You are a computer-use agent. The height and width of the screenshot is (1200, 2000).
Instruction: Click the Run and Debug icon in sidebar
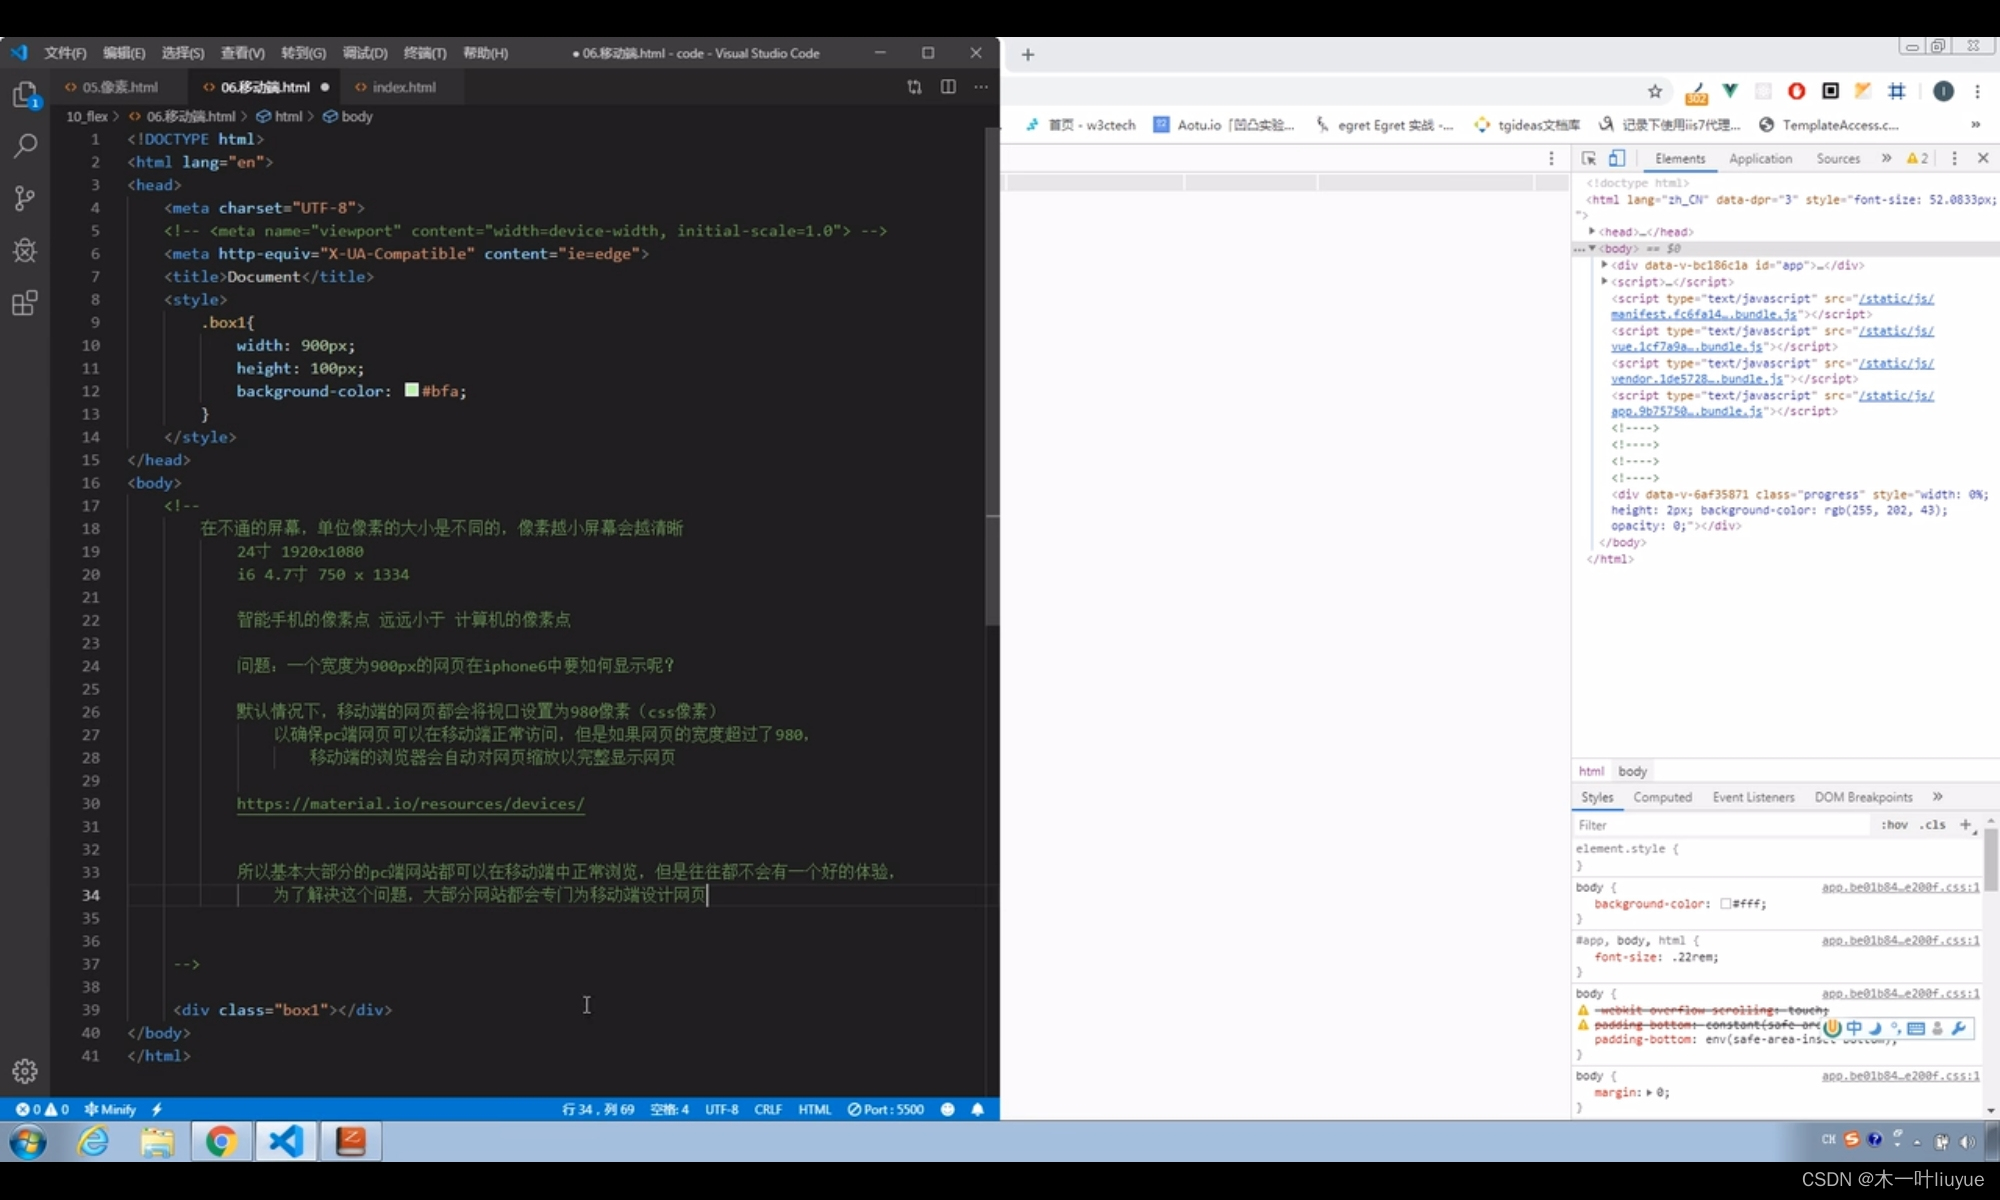pyautogui.click(x=26, y=250)
